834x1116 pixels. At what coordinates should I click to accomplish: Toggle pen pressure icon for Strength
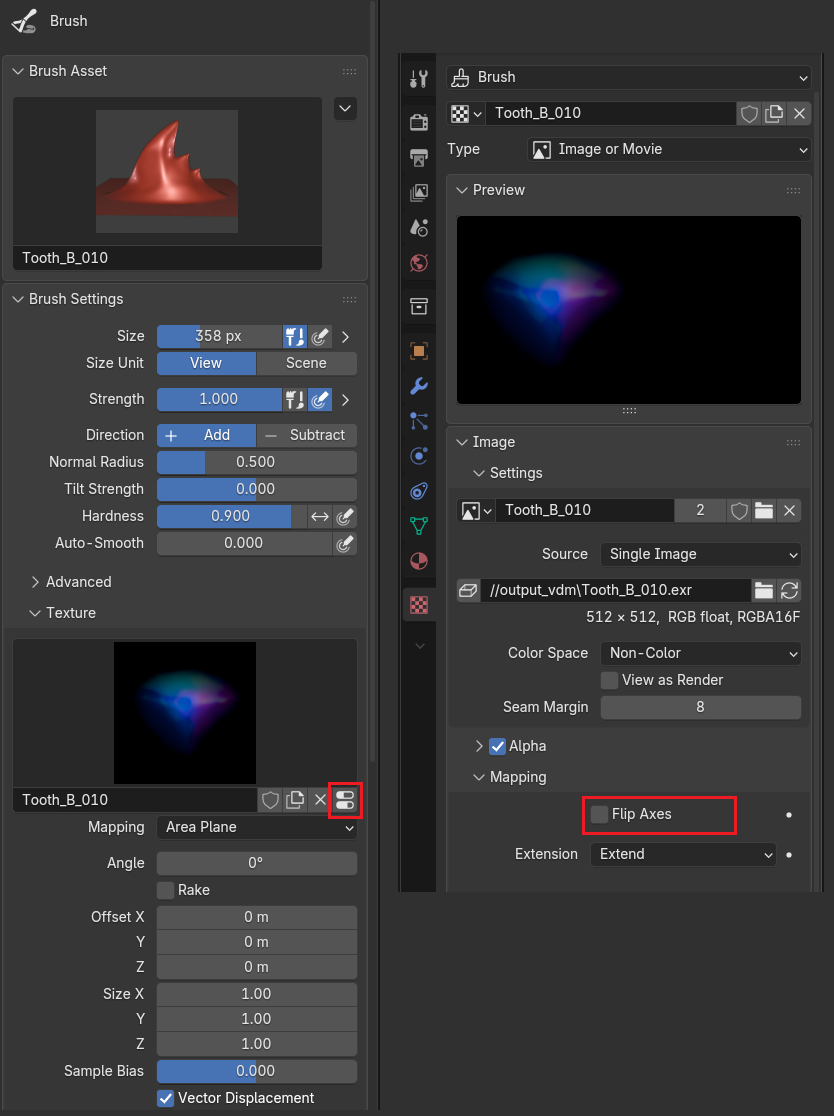(320, 399)
